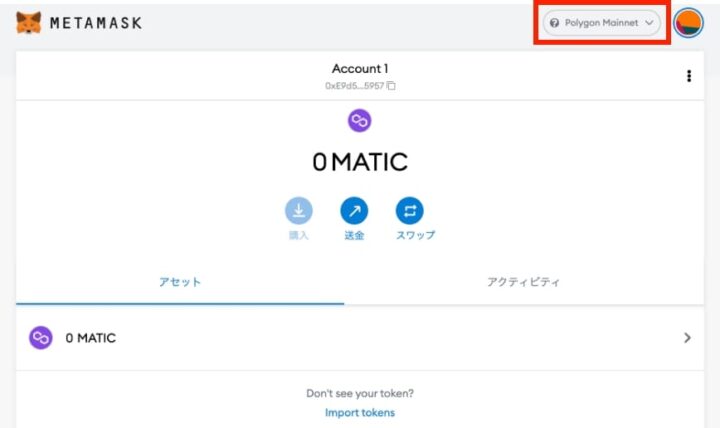Click the Buy (購入) download icon

click(299, 211)
